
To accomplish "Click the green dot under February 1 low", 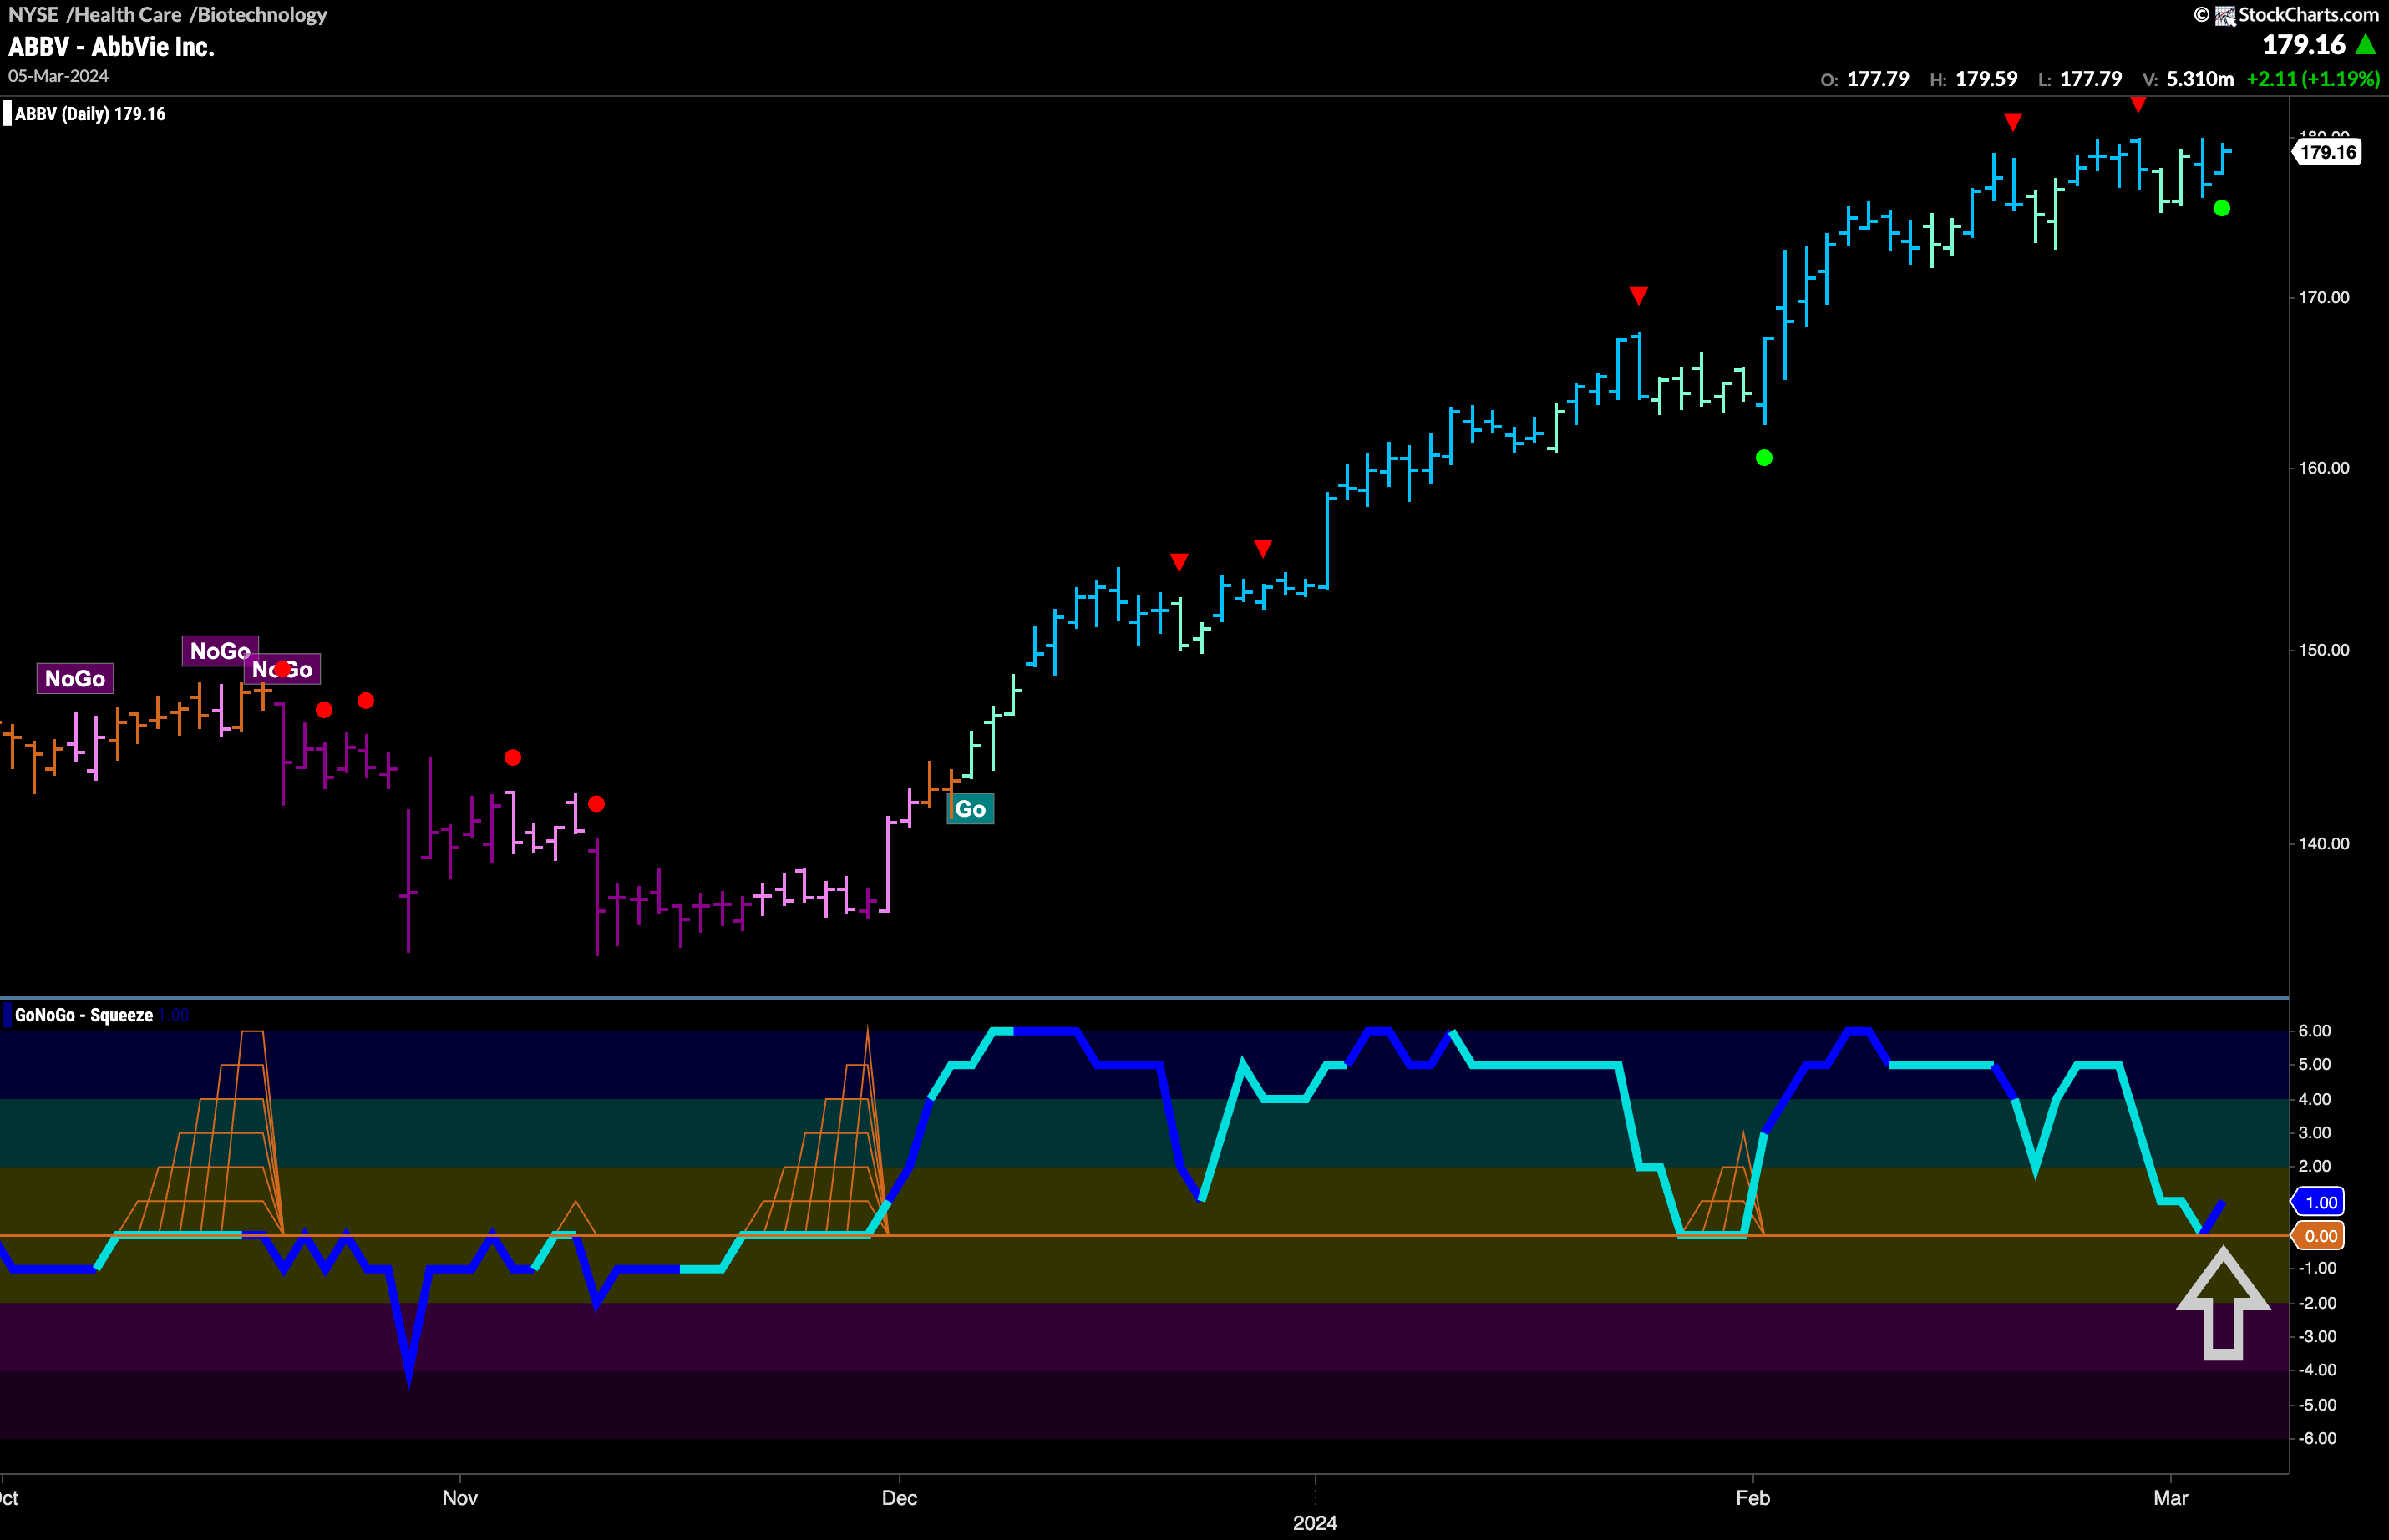I will (1764, 458).
